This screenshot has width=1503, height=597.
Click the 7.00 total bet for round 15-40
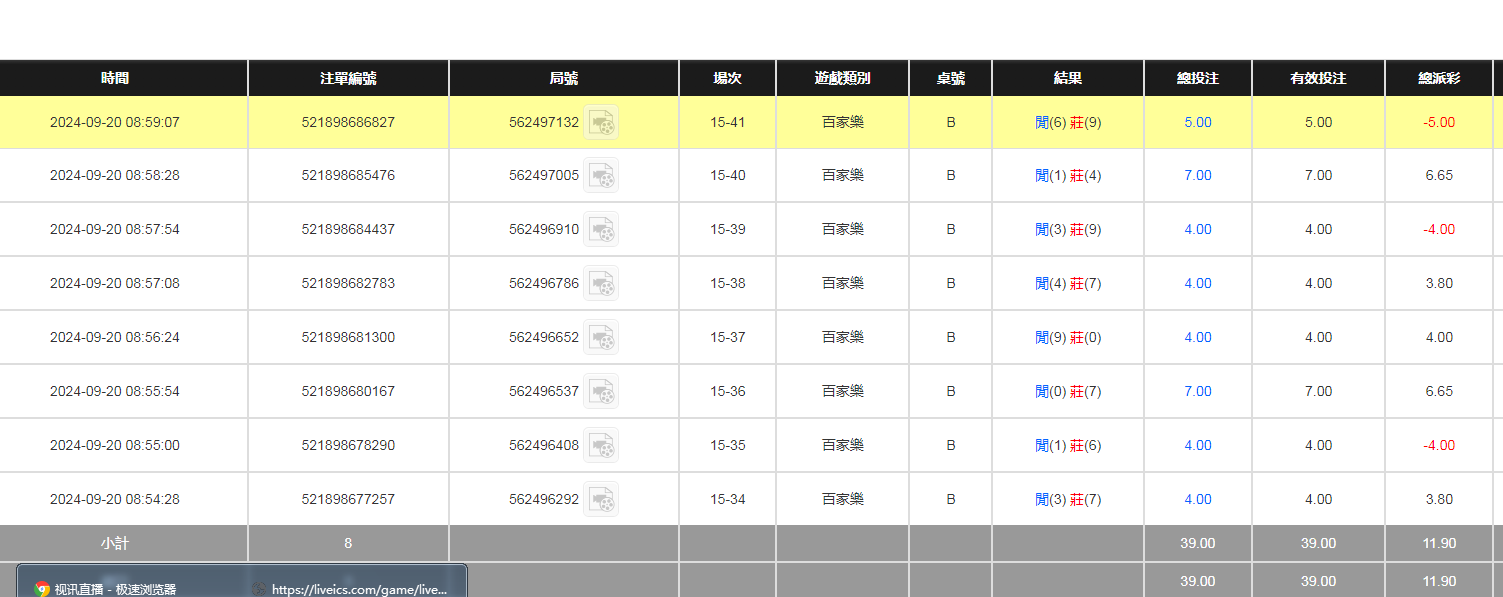point(1197,176)
